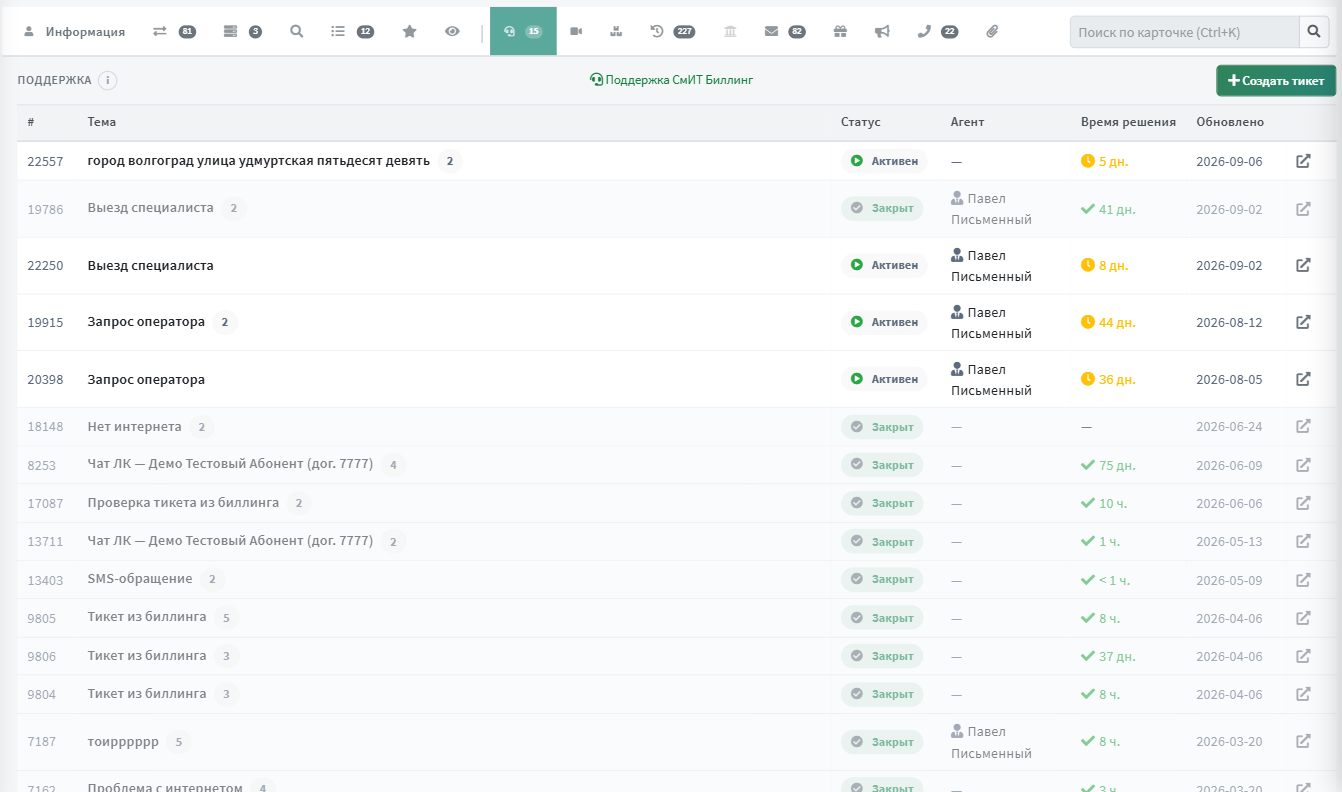Image resolution: width=1342 pixels, height=792 pixels.
Task: Open the paperclip attachments tab
Action: (x=992, y=31)
